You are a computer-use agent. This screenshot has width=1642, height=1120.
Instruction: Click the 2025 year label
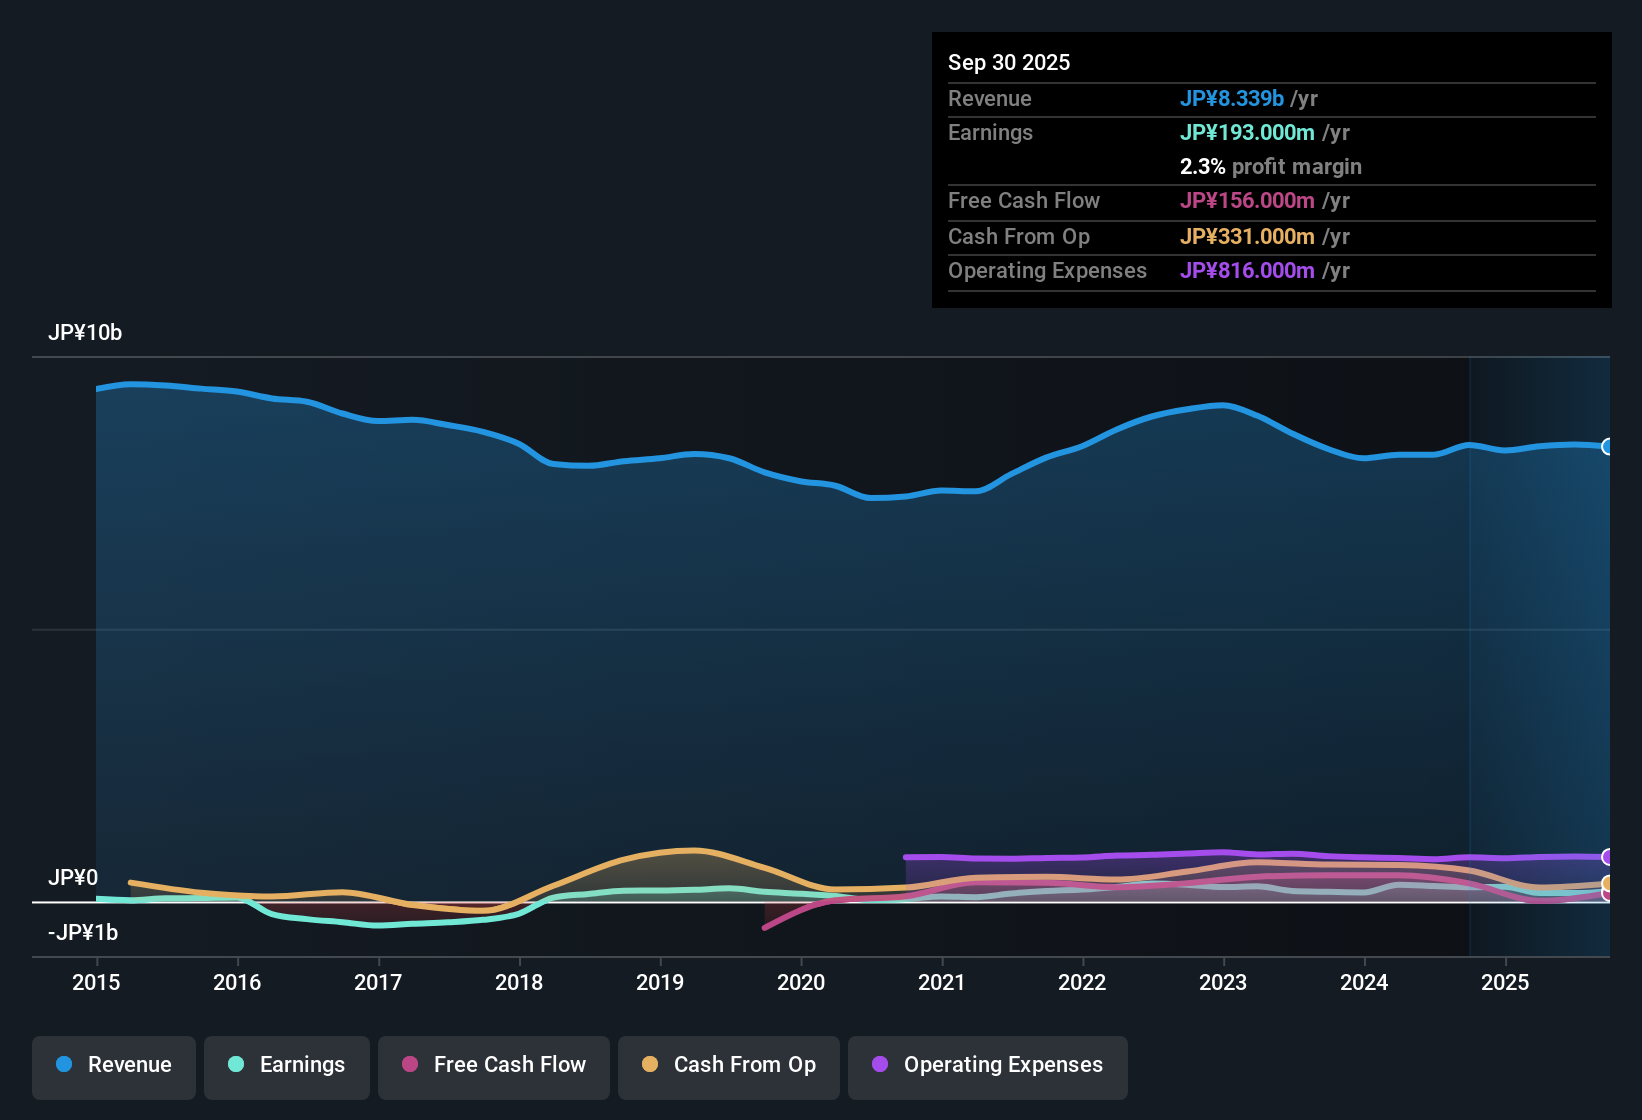coord(1506,983)
